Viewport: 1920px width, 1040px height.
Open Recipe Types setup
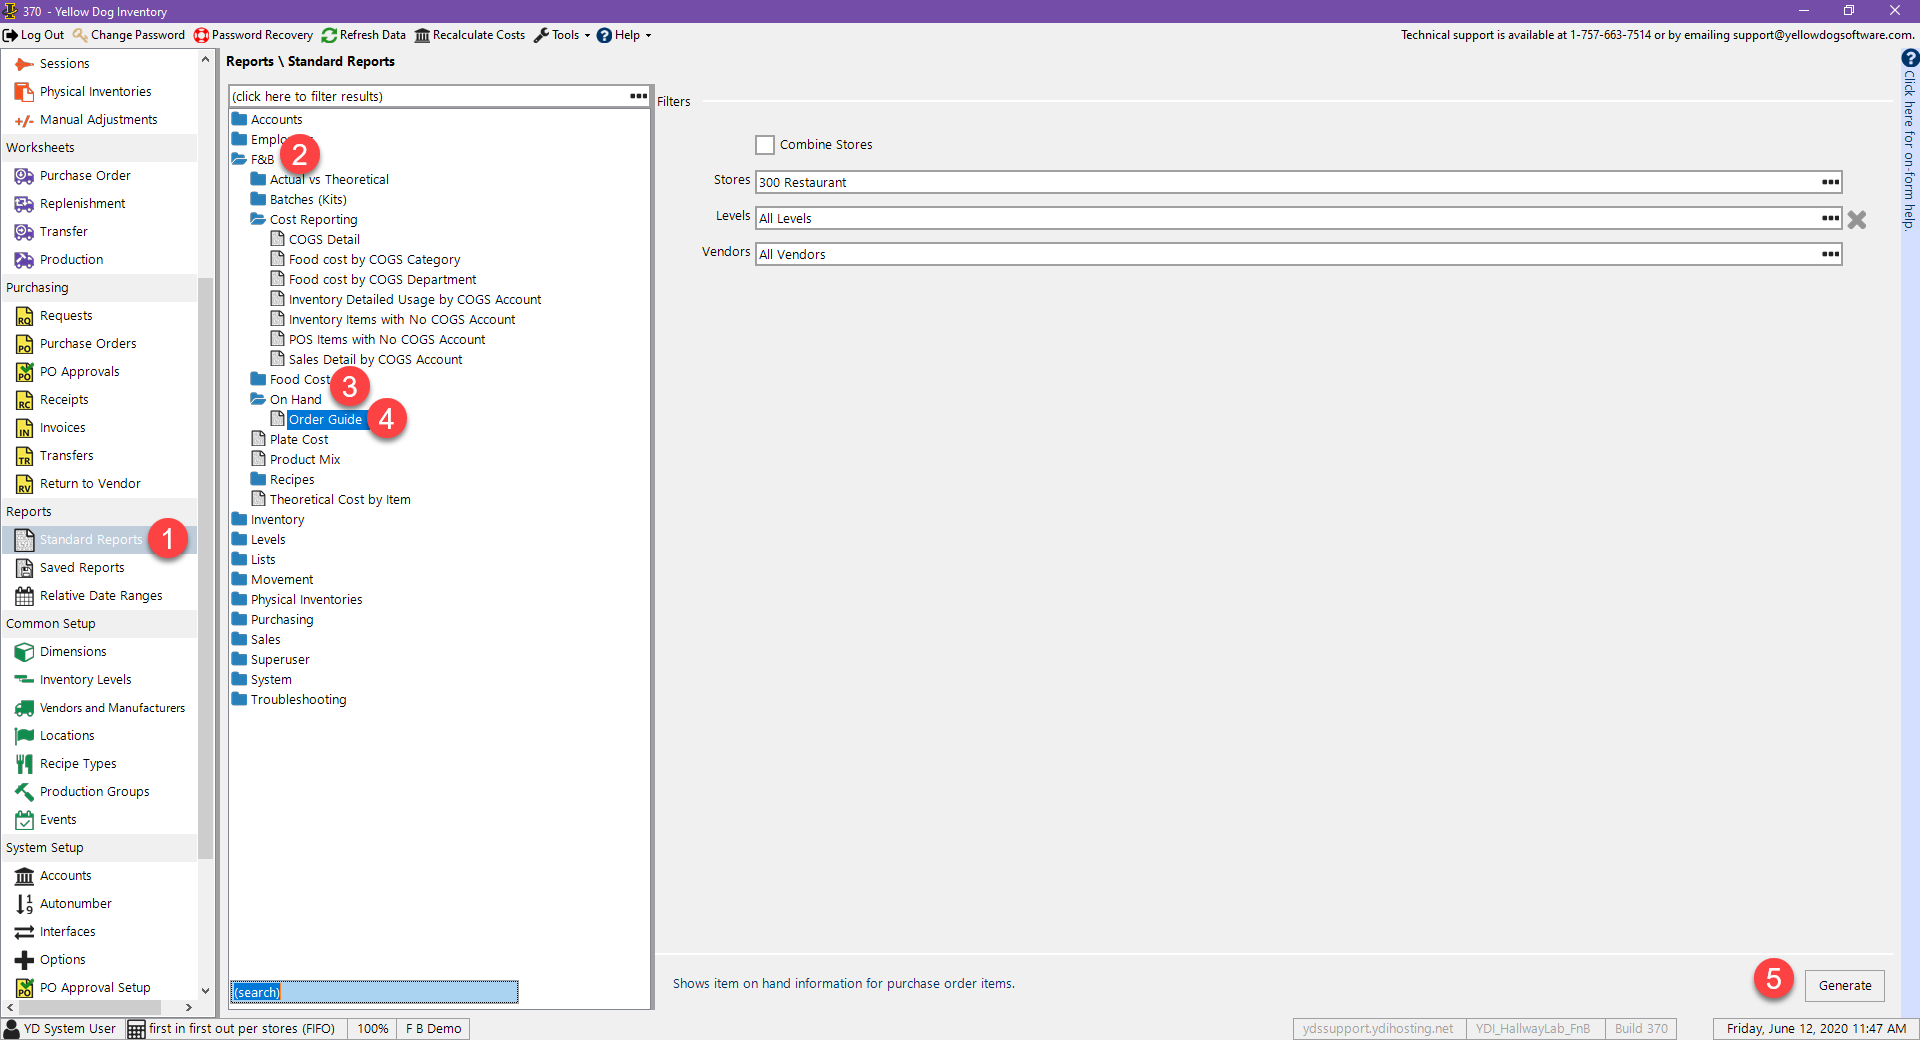tap(78, 763)
